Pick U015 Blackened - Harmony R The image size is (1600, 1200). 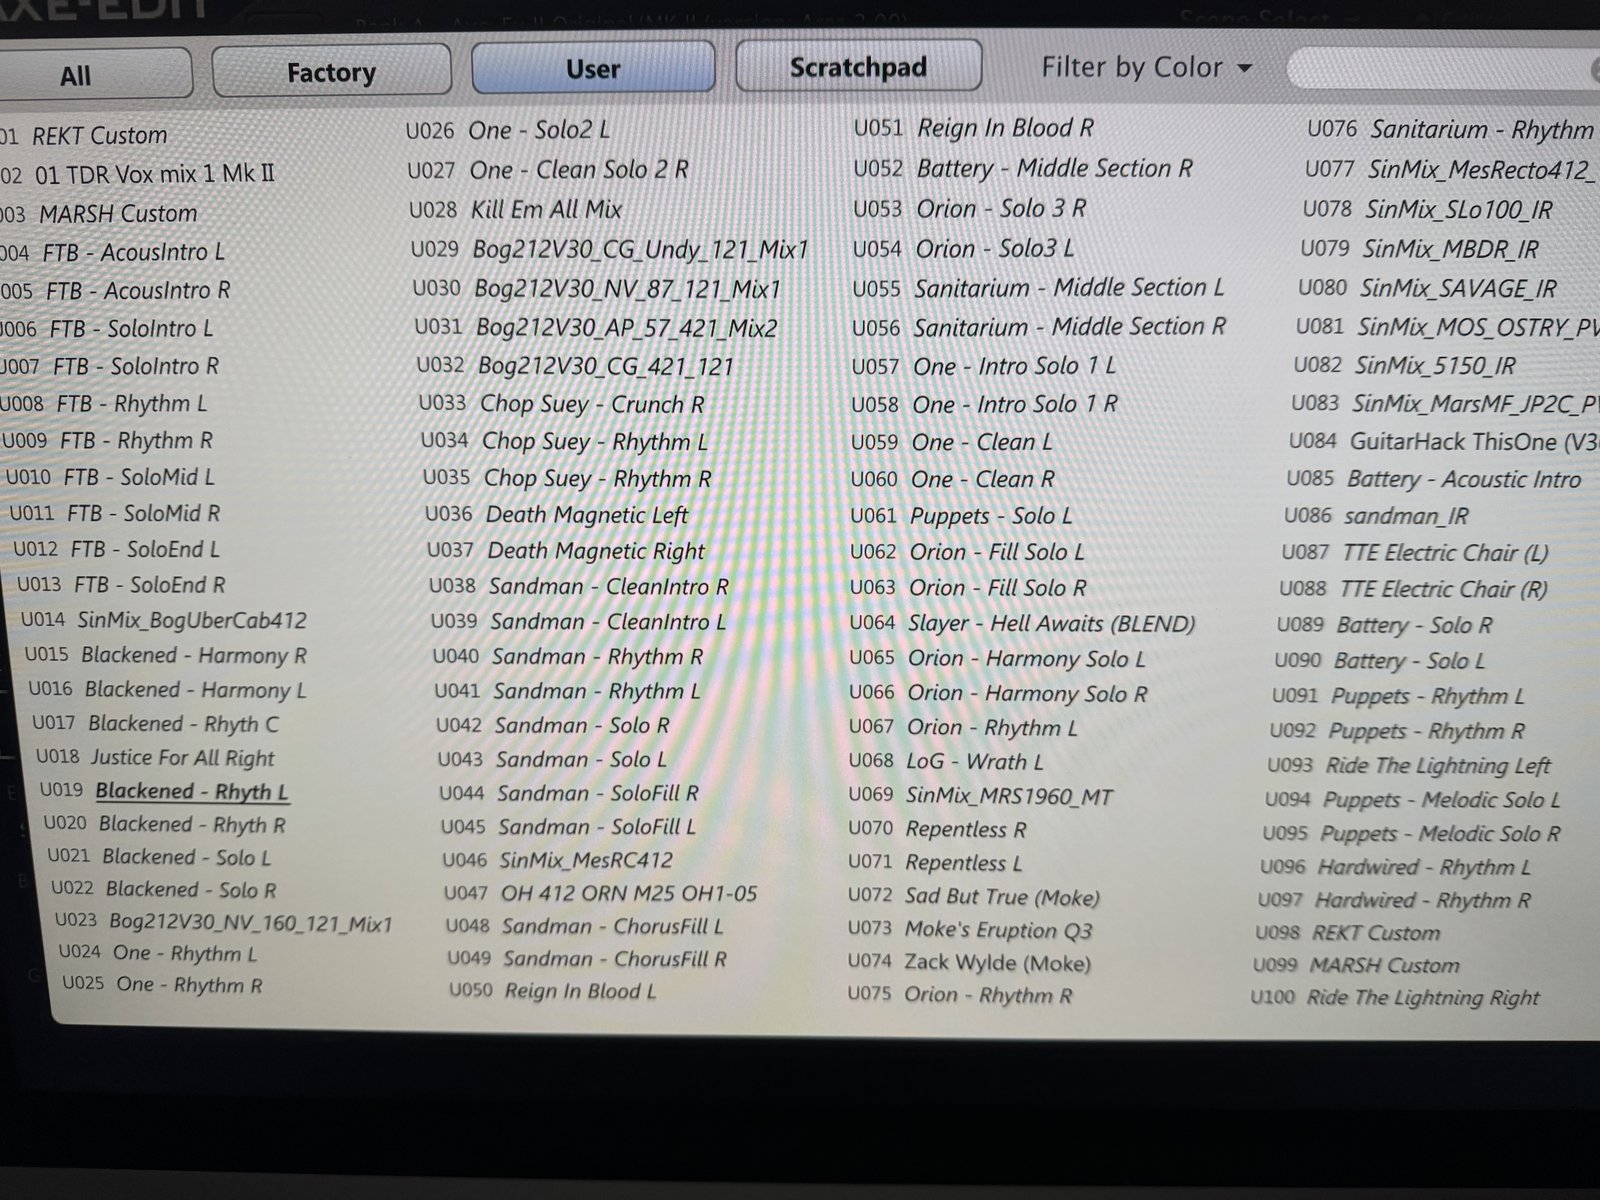[x=166, y=655]
